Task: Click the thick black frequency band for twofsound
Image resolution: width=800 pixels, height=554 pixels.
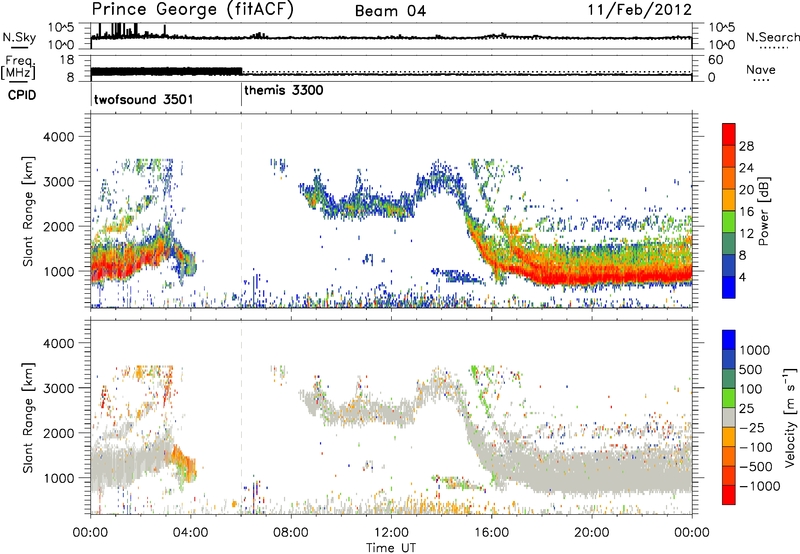Action: 166,72
